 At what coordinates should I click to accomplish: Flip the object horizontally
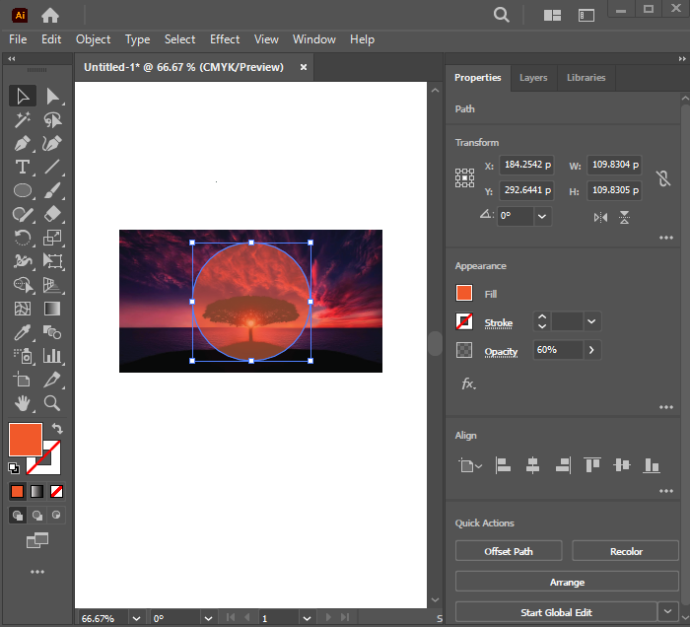(x=600, y=217)
